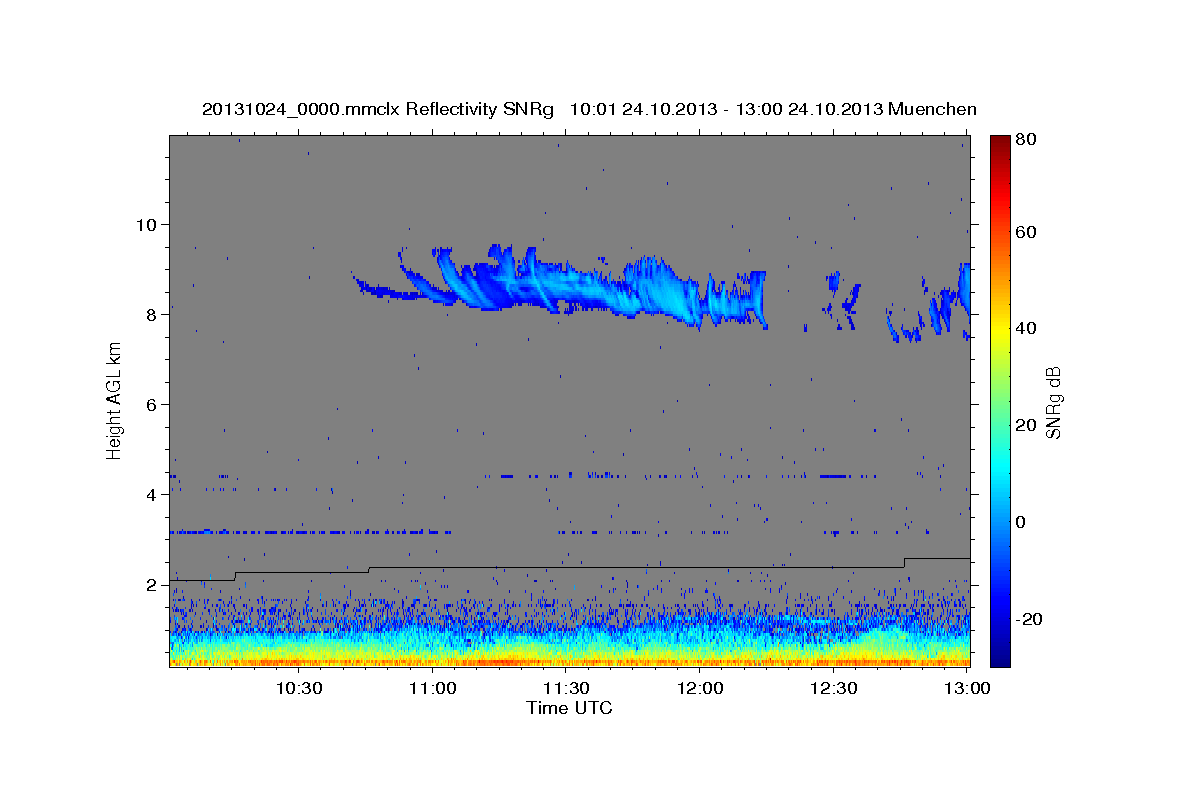Click the 11:00 time tick label
Screen dimensions: 1200x800
pyautogui.click(x=433, y=689)
